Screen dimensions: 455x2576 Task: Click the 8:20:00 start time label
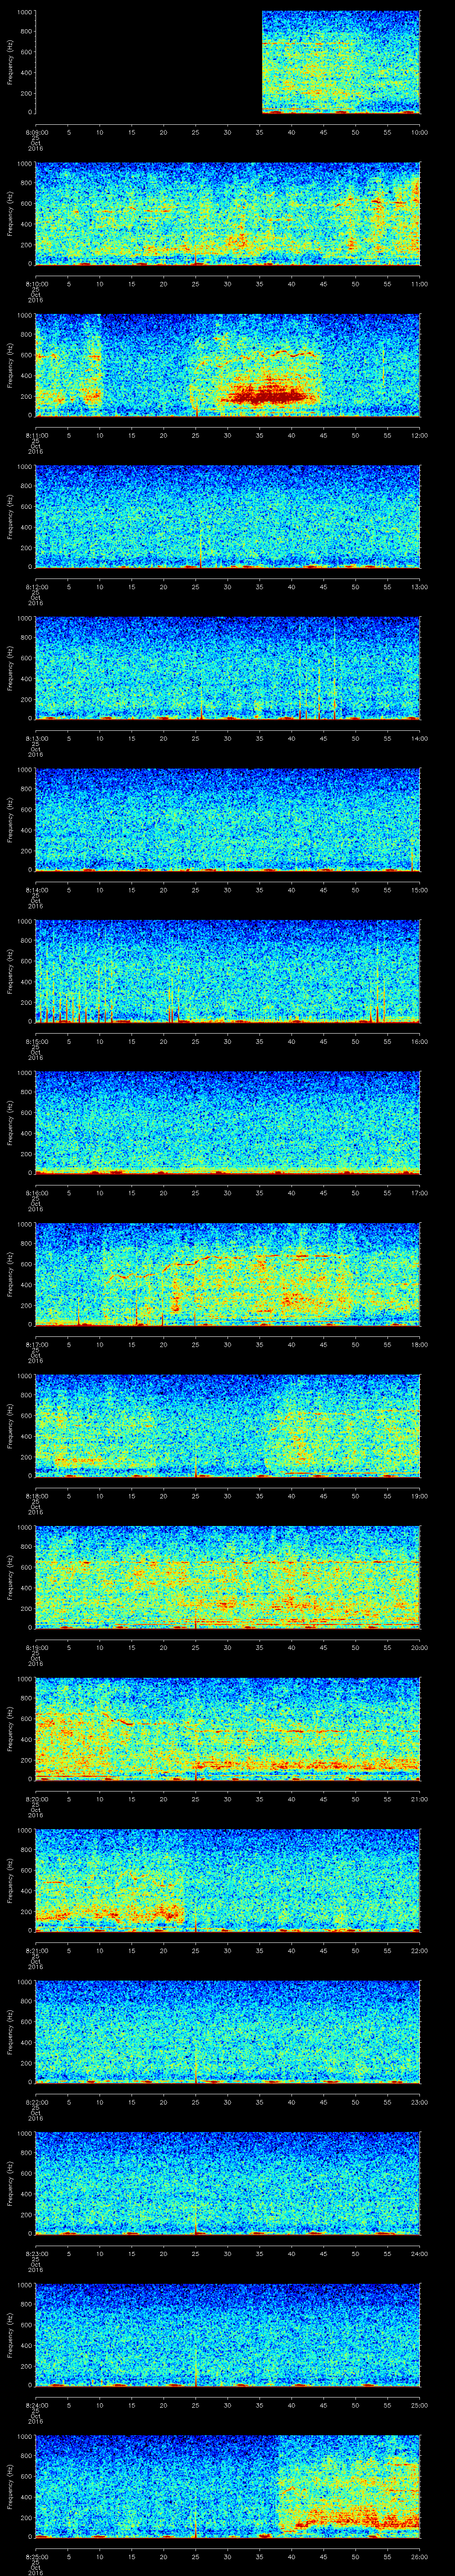[36, 1799]
